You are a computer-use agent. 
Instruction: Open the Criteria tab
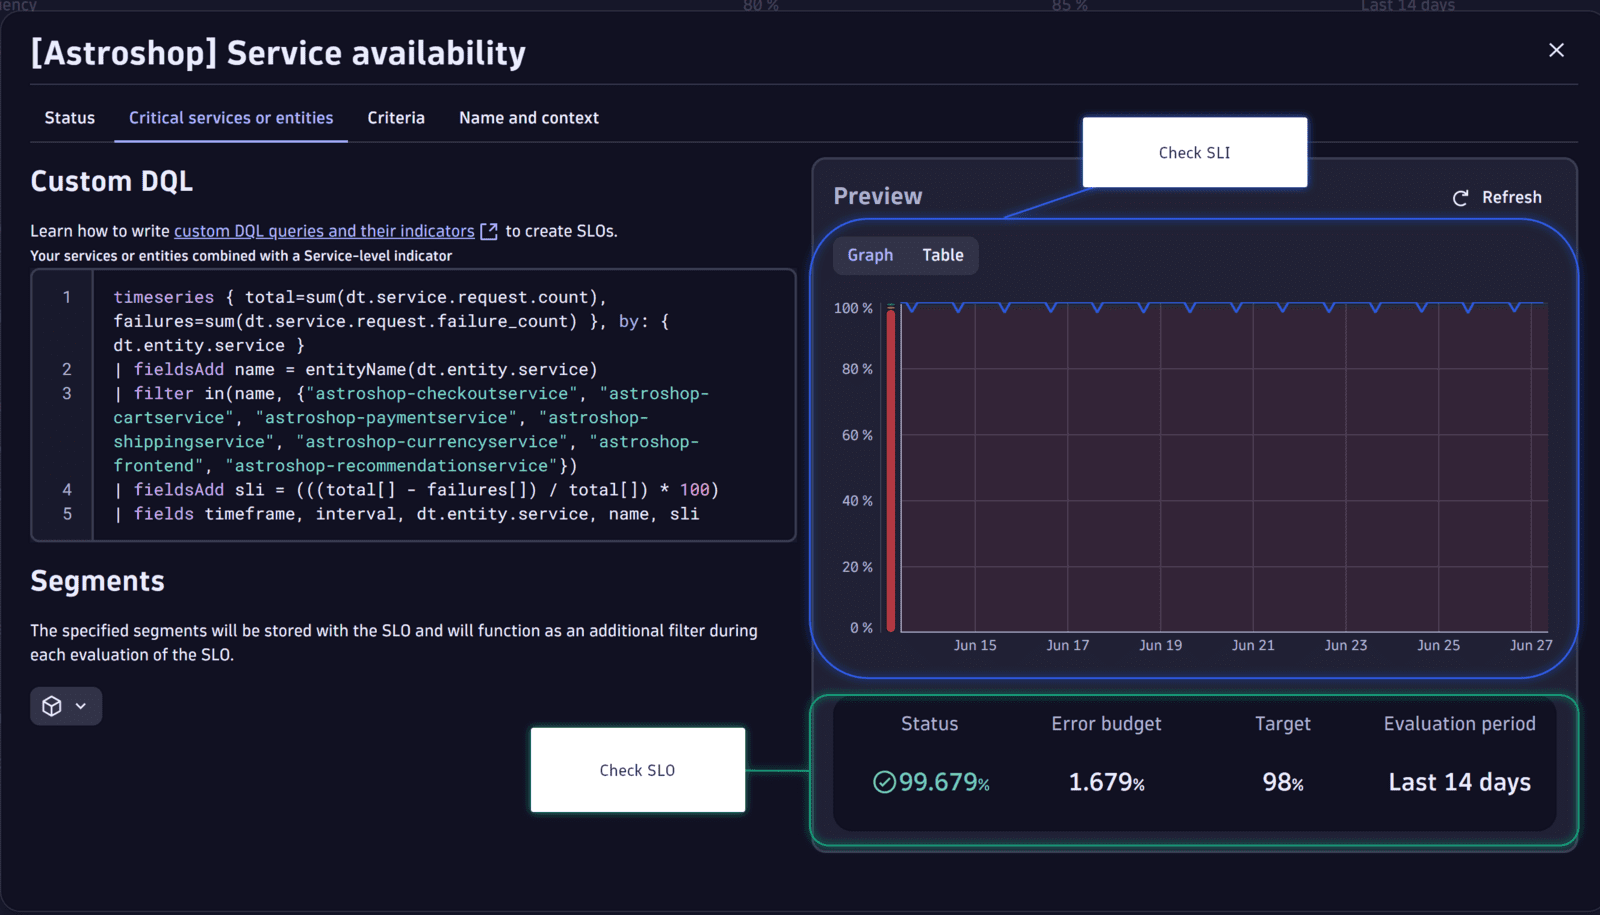point(396,117)
